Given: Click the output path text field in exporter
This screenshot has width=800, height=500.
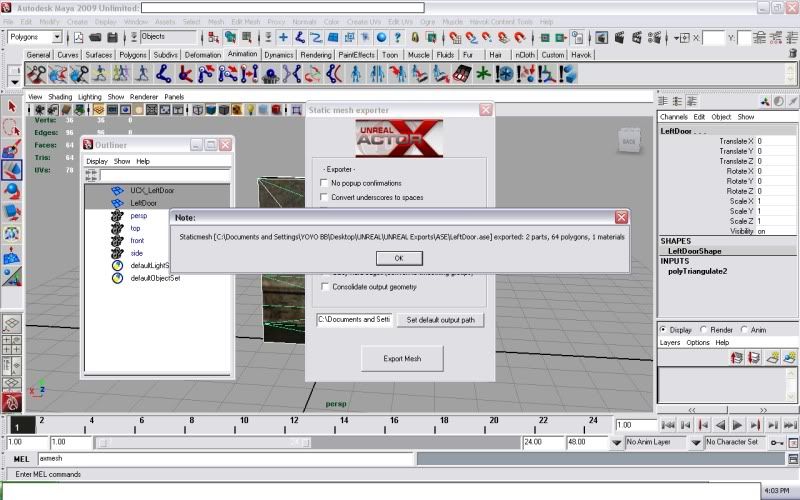Looking at the screenshot, I should [x=355, y=320].
